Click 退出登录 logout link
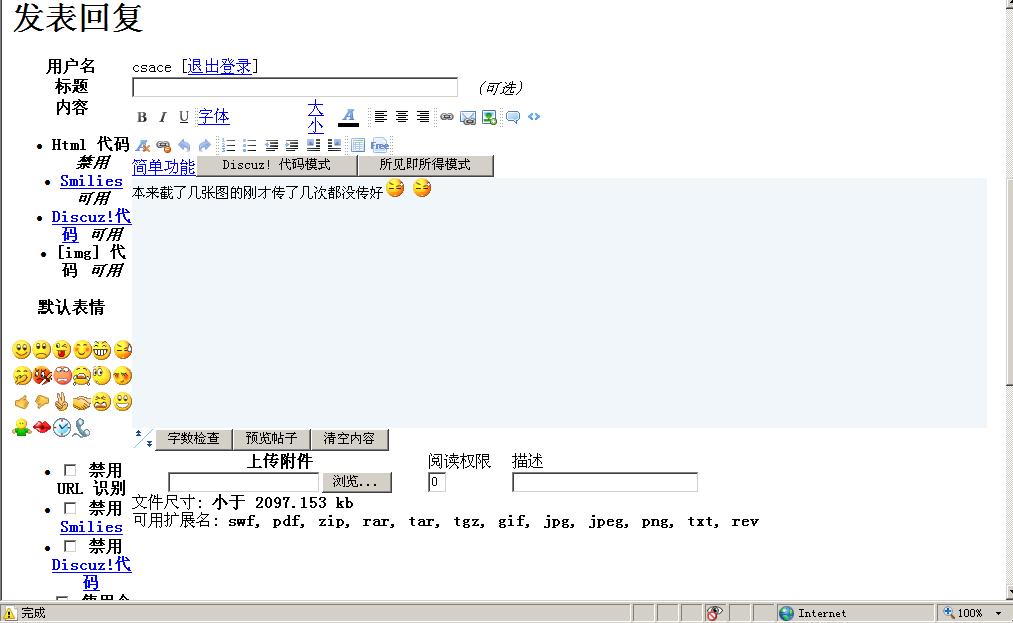 point(220,67)
